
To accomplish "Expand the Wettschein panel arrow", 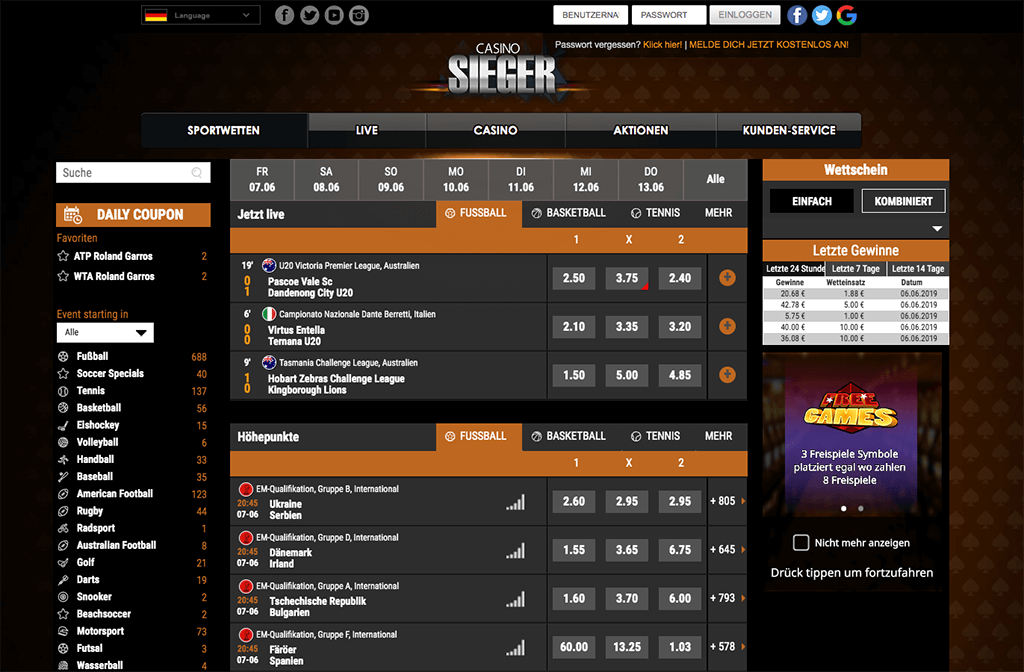I will 937,229.
